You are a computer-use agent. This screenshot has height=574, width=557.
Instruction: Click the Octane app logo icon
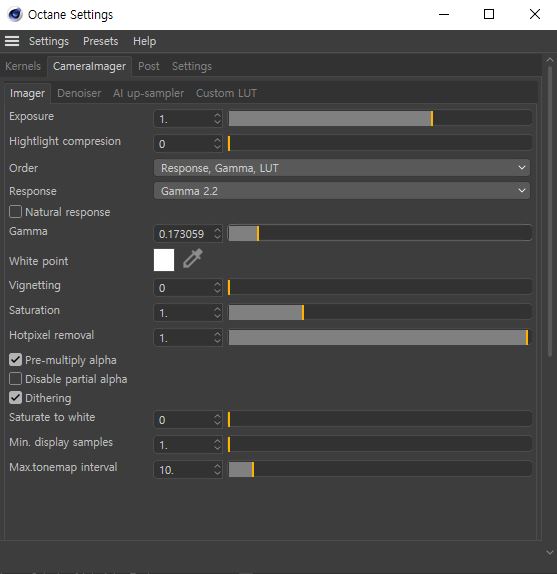(15, 15)
